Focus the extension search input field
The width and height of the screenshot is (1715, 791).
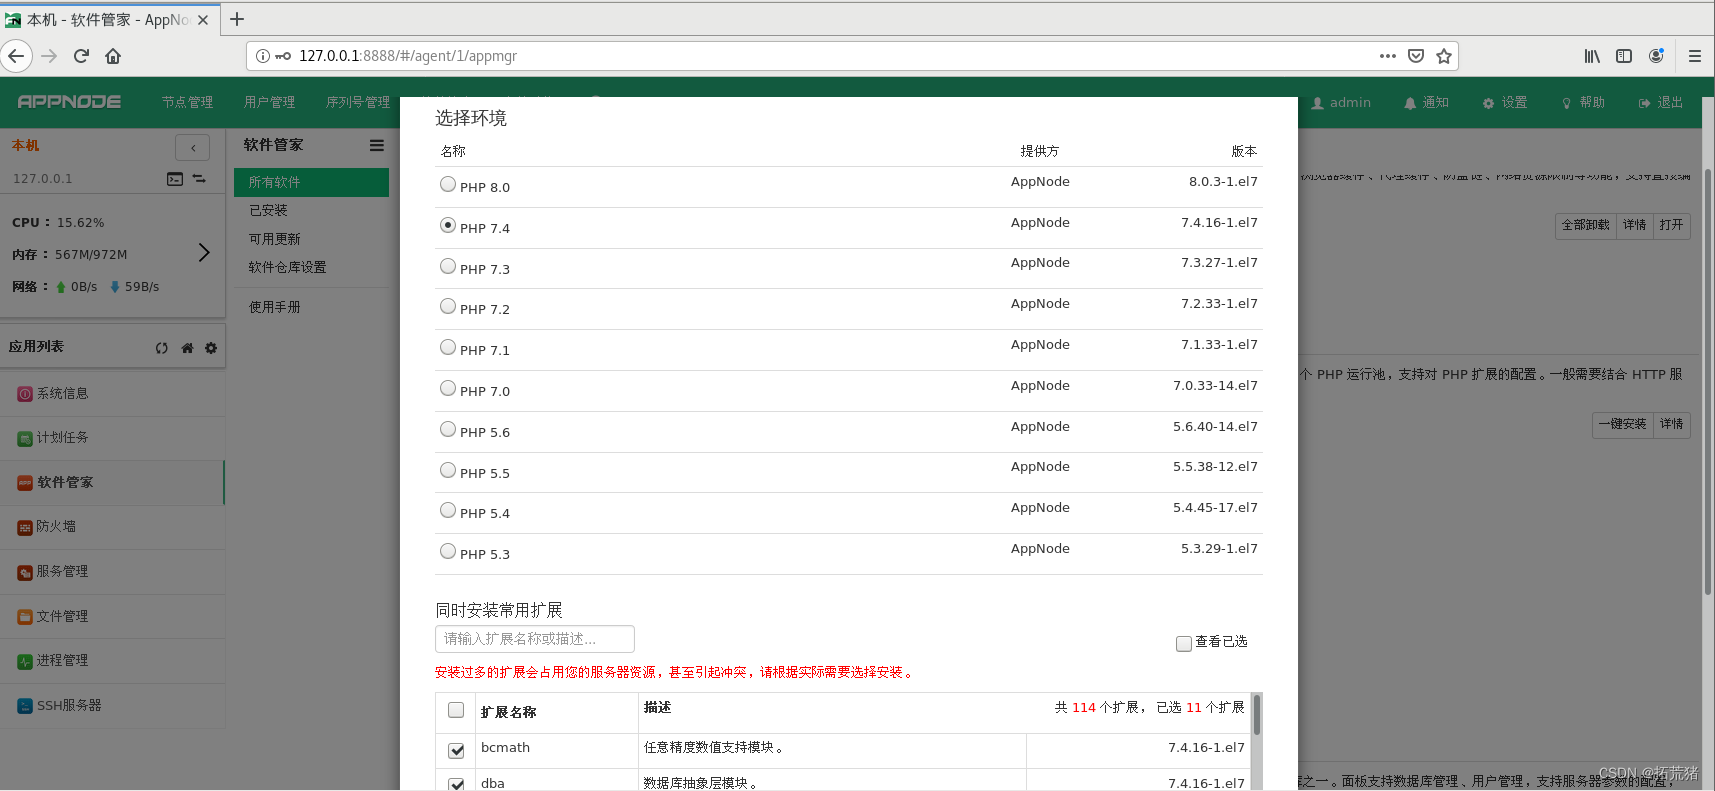pos(535,639)
